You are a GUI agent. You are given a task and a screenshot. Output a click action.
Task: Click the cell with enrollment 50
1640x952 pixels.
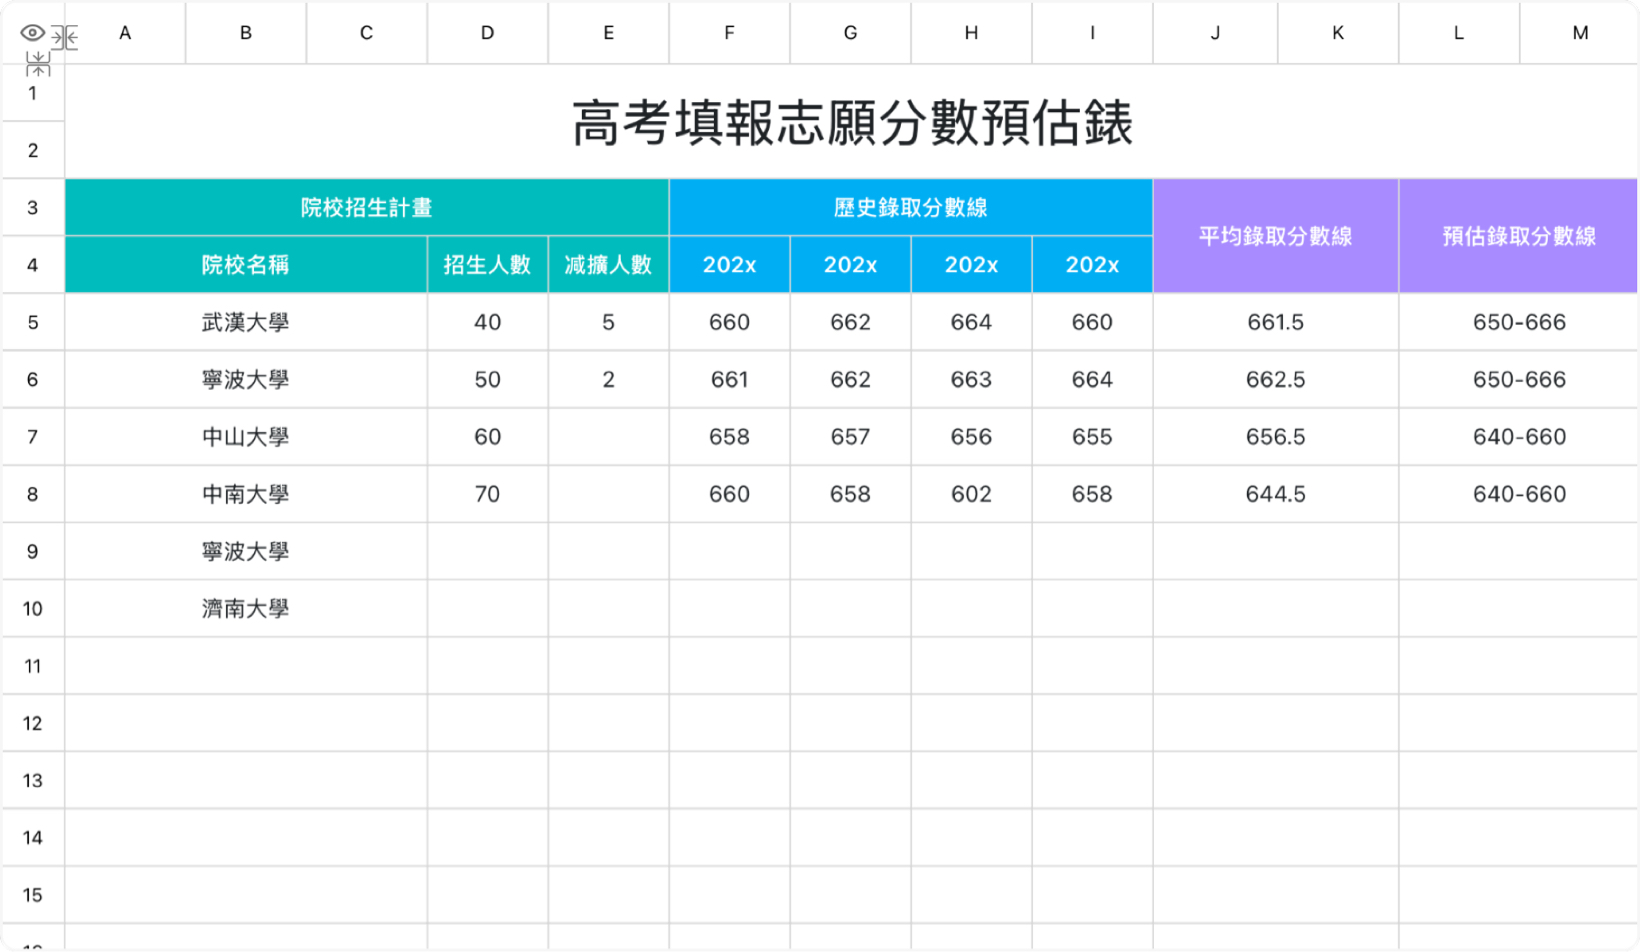(x=487, y=379)
